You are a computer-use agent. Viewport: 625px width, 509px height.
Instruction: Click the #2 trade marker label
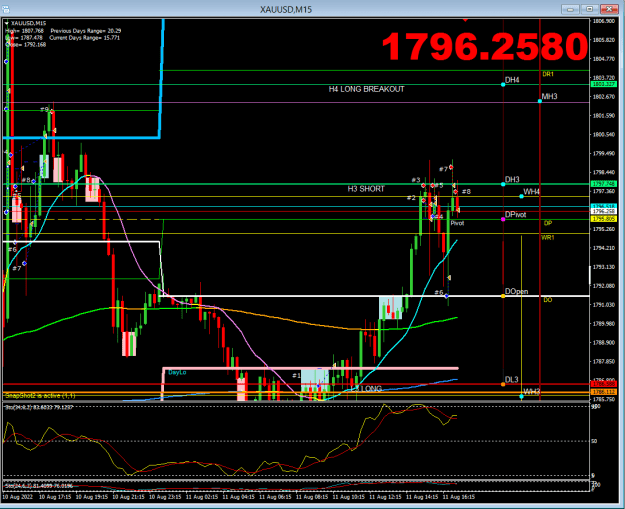point(411,198)
